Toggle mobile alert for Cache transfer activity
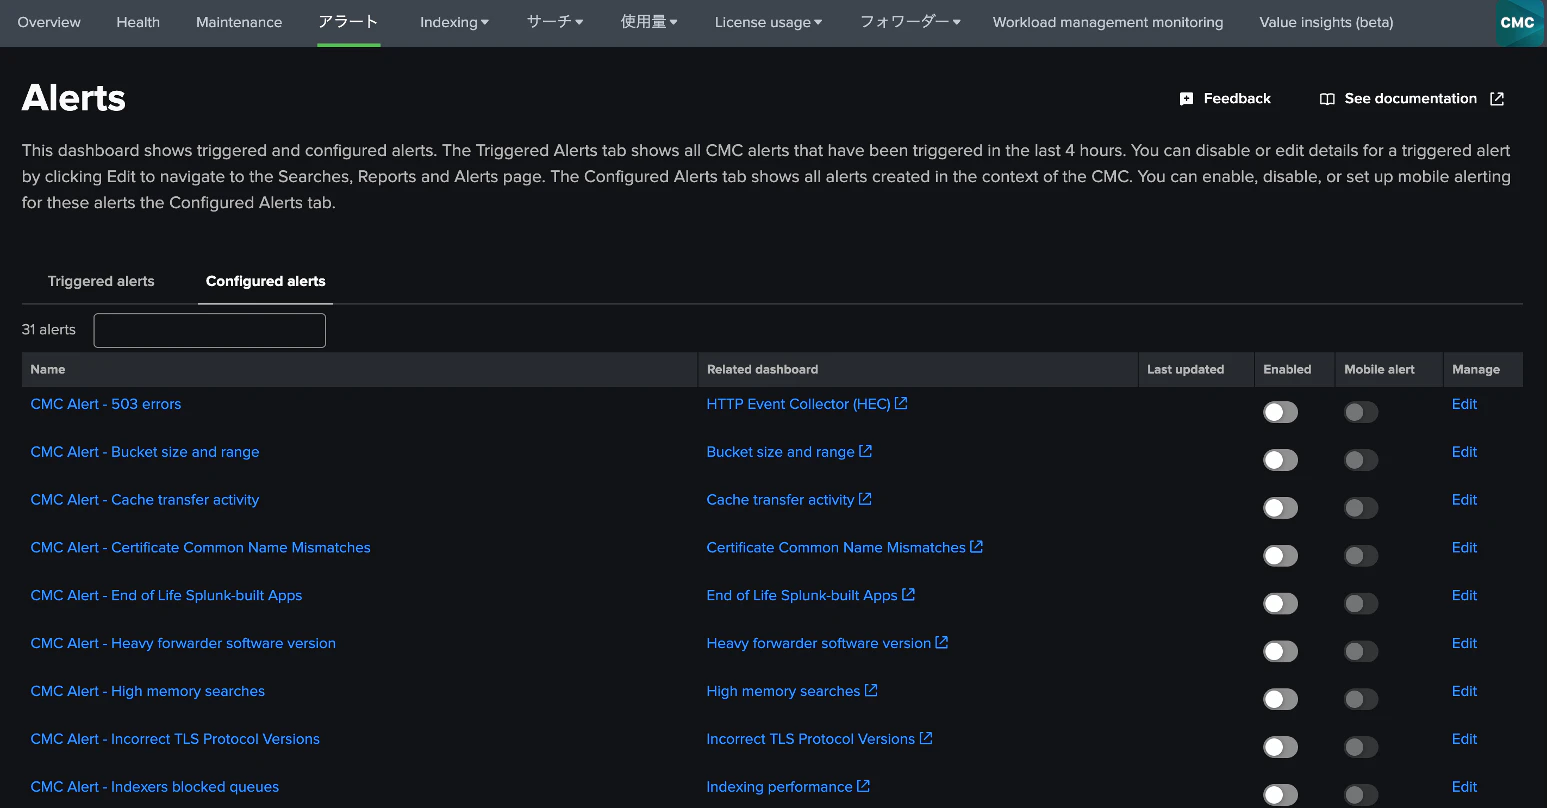The height and width of the screenshot is (808, 1548). 1361,508
